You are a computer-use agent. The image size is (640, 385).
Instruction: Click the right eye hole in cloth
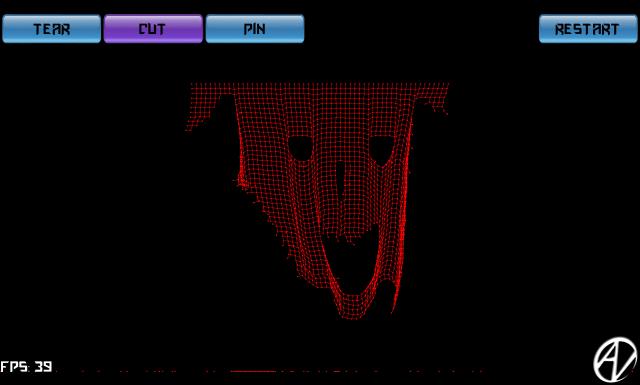[382, 150]
